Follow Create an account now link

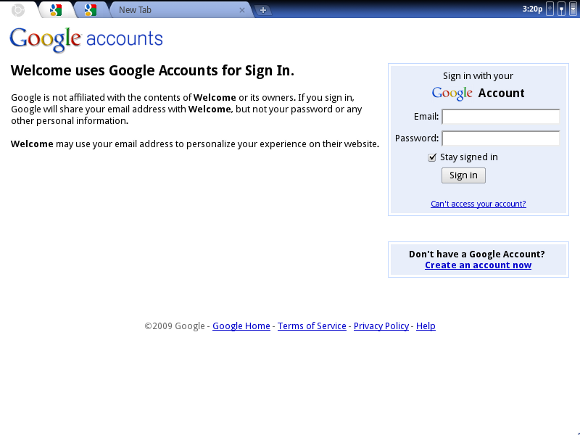[x=478, y=265]
